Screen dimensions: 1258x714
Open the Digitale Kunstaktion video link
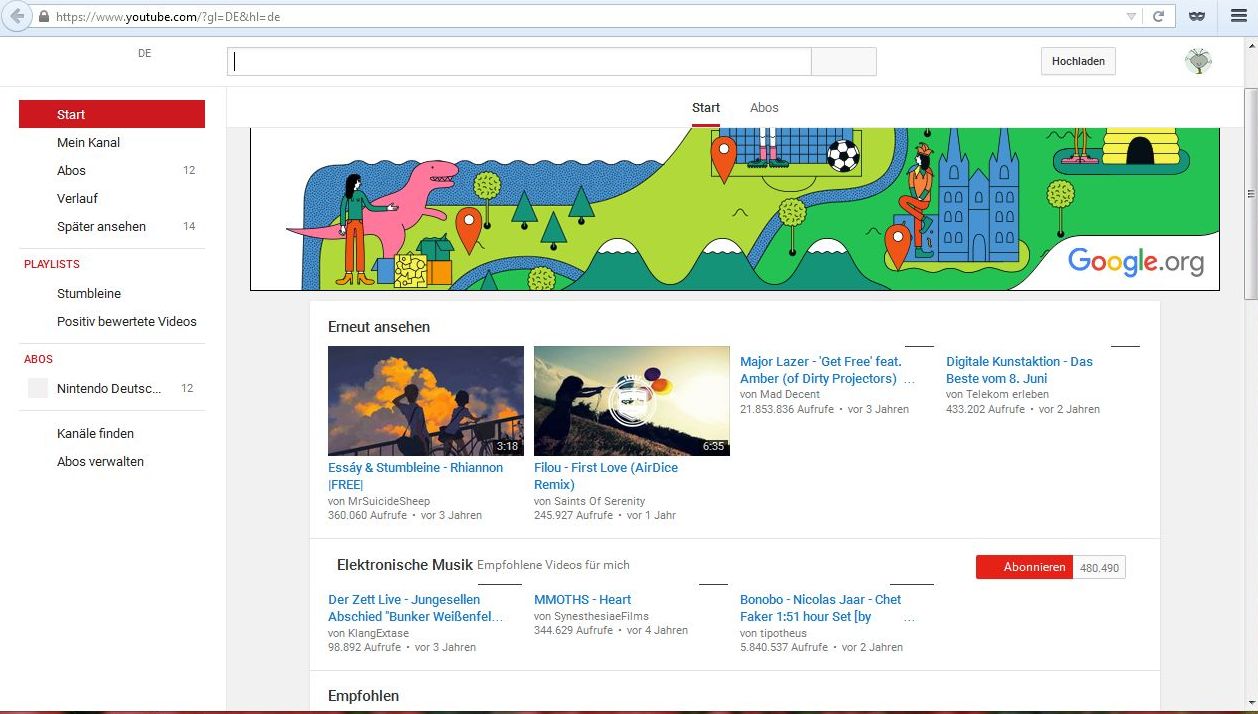(1020, 370)
